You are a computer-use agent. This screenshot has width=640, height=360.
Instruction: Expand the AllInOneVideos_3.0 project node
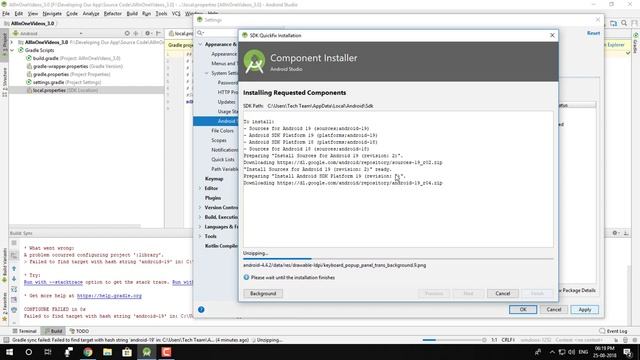click(12, 42)
